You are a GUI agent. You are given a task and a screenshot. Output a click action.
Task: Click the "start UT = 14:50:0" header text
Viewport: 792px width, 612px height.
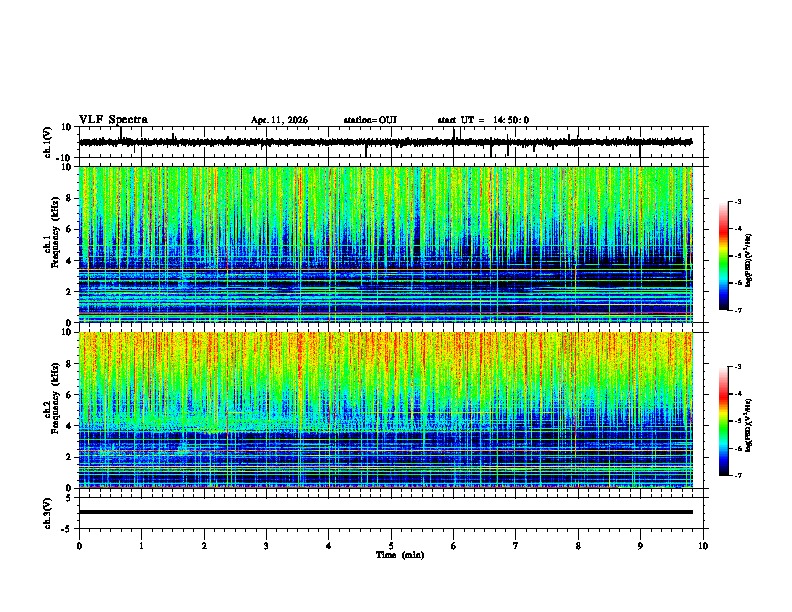click(483, 120)
